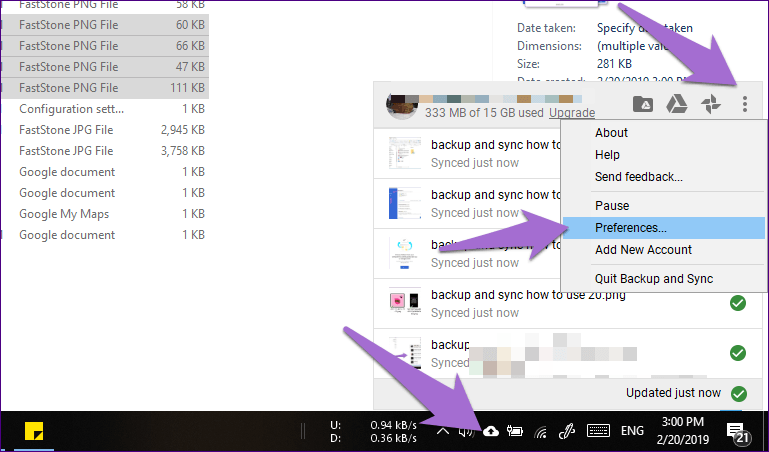Open the Google Drive folder icon
The width and height of the screenshot is (769, 452).
click(642, 104)
